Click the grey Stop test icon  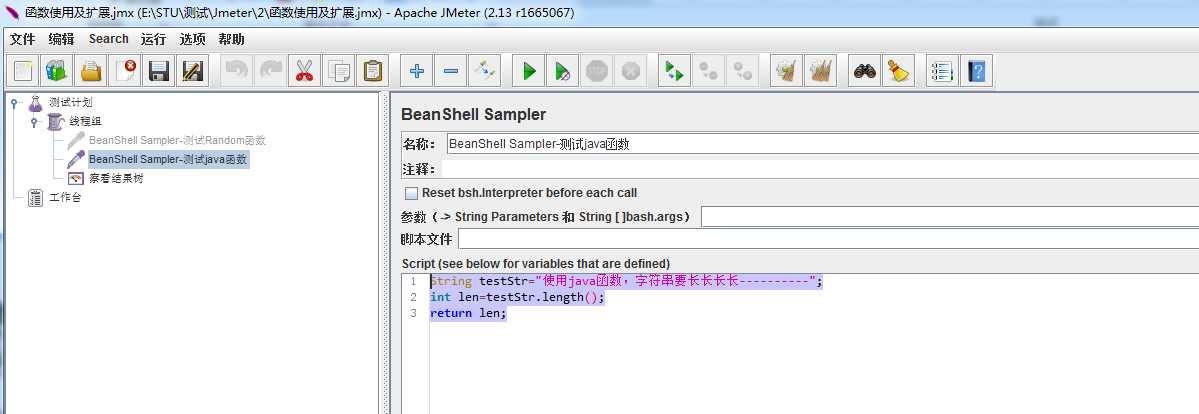[596, 71]
